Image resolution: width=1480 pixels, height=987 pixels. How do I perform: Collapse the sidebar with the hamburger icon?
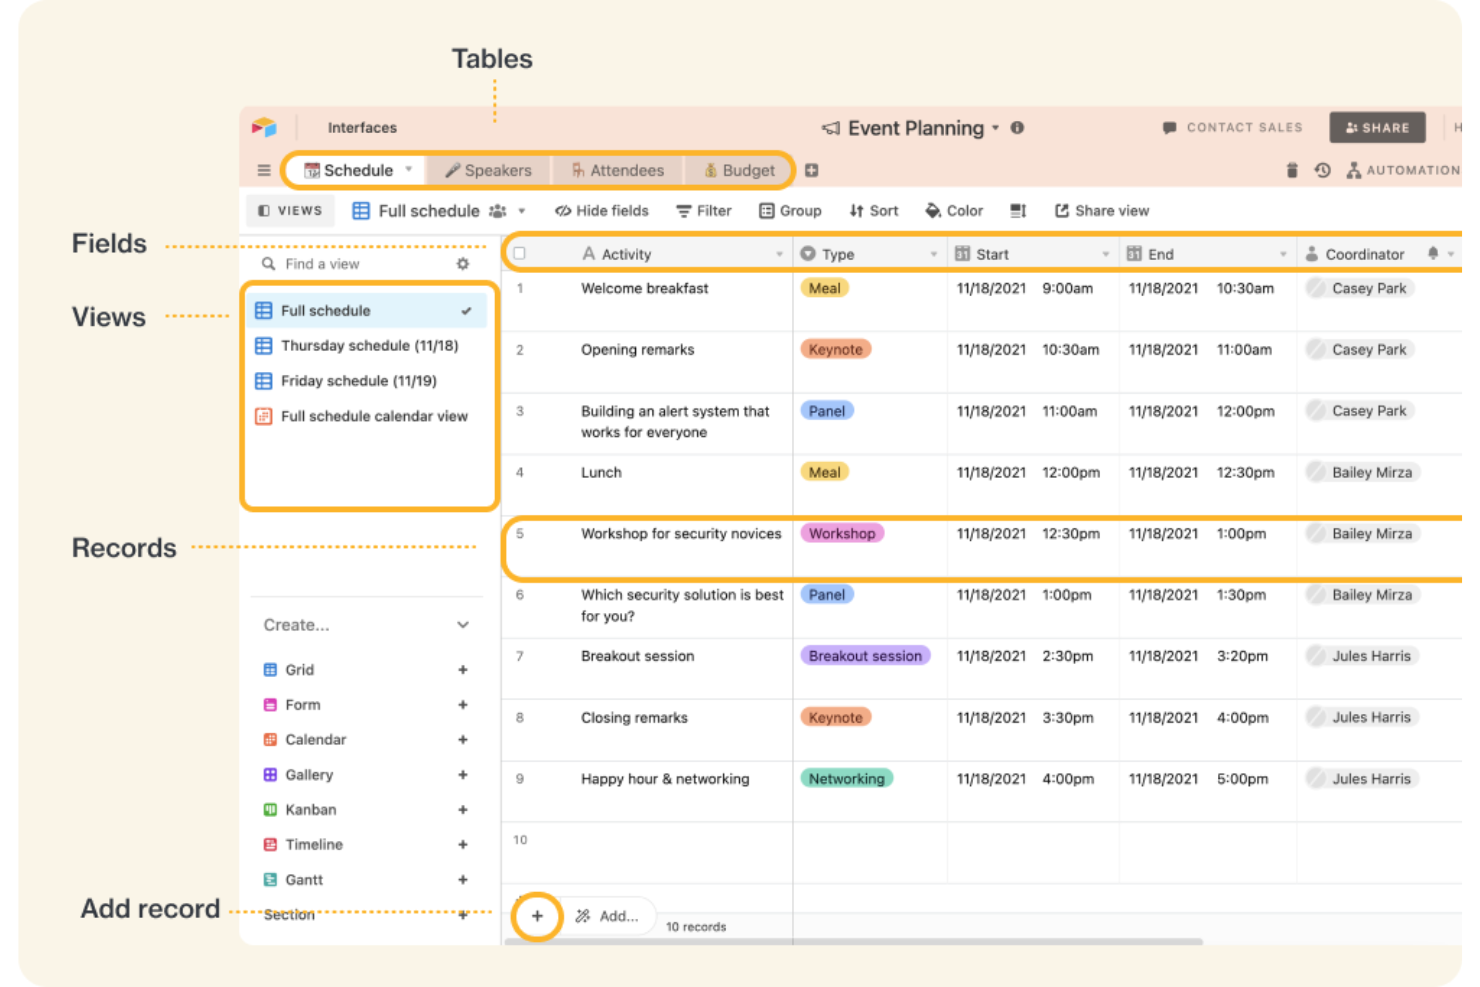tap(264, 170)
